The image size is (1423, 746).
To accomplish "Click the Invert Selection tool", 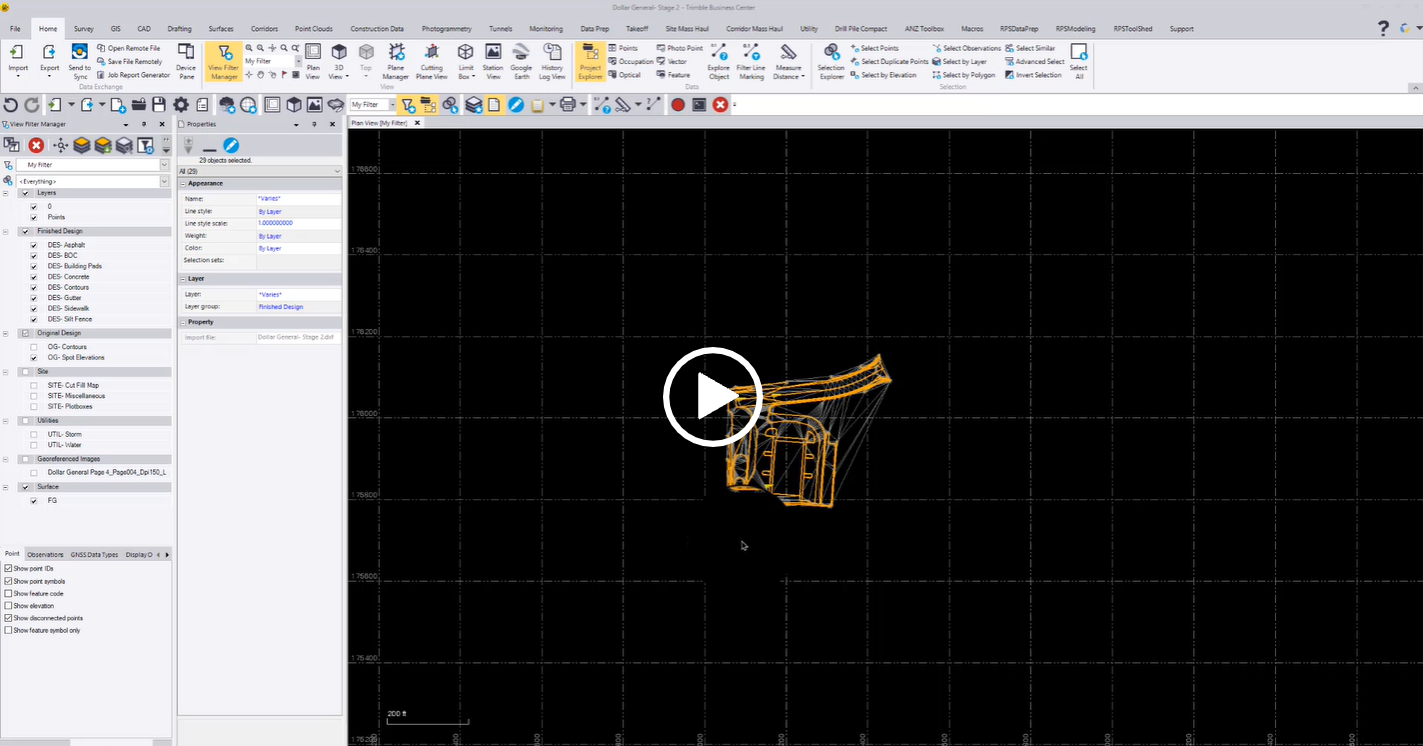I will click(x=1034, y=74).
